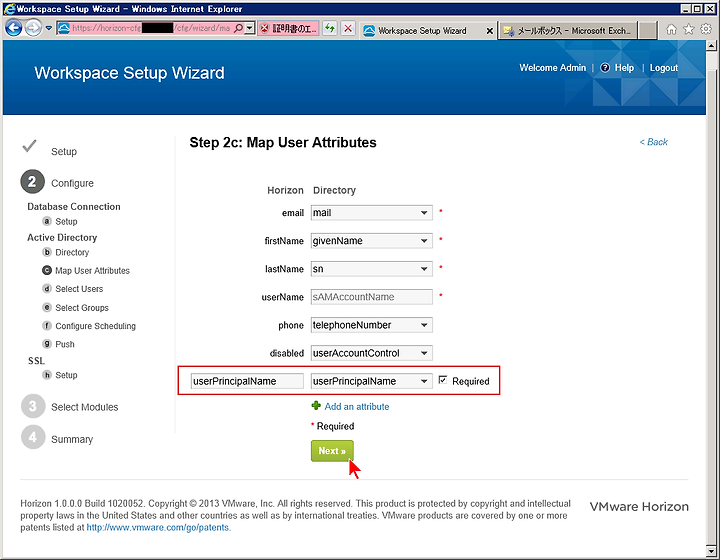Switch to Workspace Setup Wizard tab
Viewport: 720px width, 560px height.
(422, 31)
